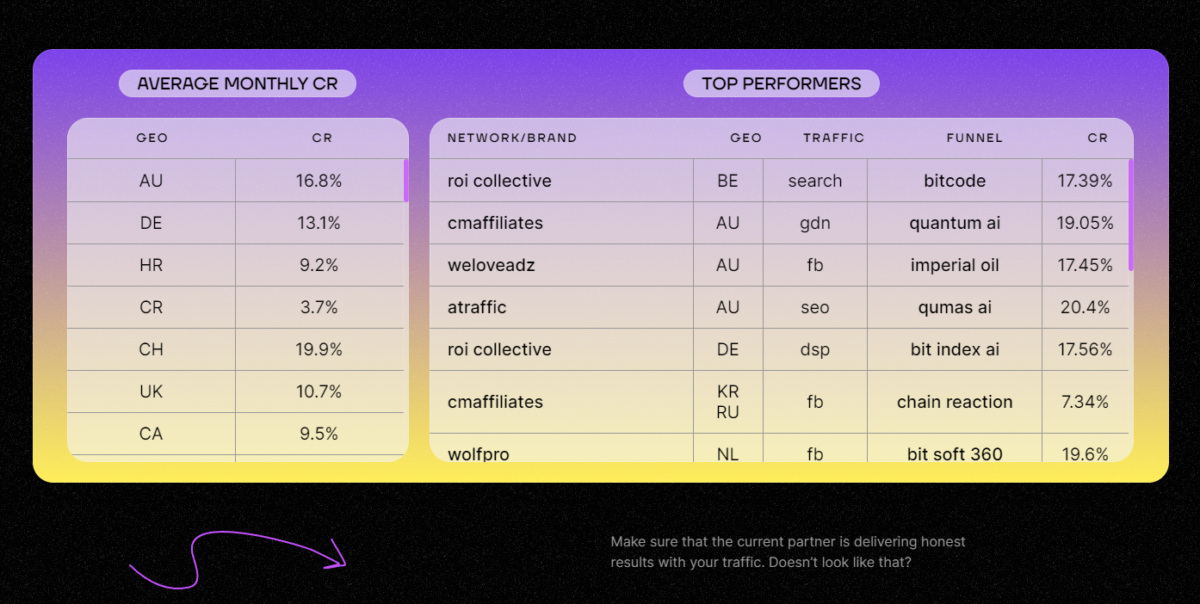Click the 20.4% CR value

coord(1085,307)
